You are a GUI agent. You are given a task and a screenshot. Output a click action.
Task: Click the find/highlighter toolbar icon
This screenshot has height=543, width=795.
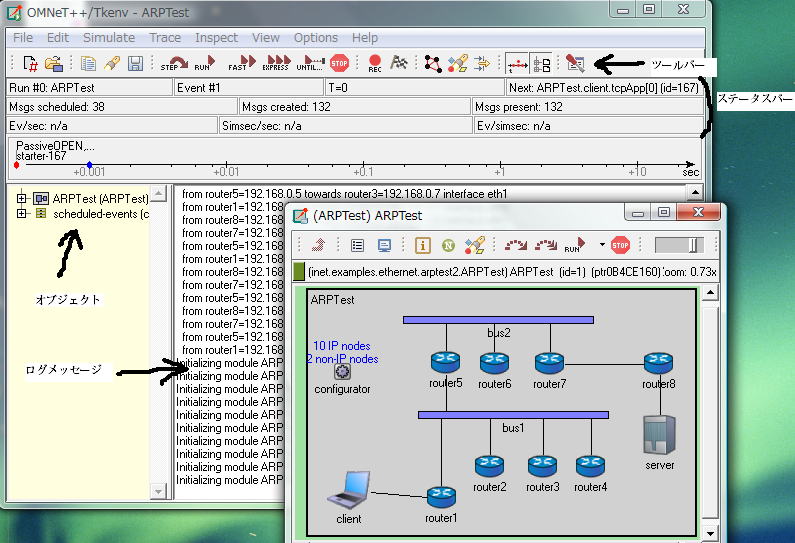(112, 64)
